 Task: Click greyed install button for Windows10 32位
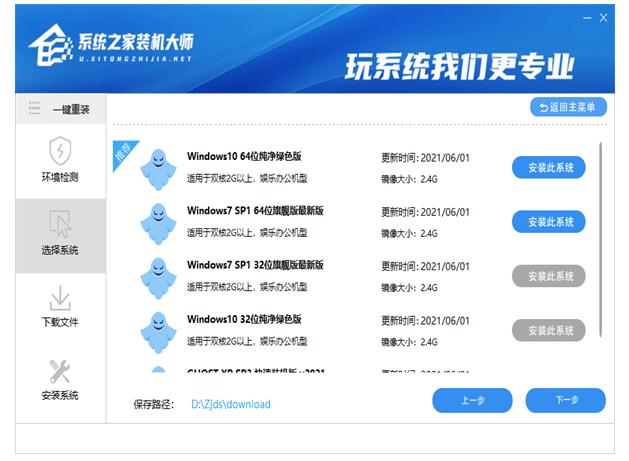click(x=549, y=331)
